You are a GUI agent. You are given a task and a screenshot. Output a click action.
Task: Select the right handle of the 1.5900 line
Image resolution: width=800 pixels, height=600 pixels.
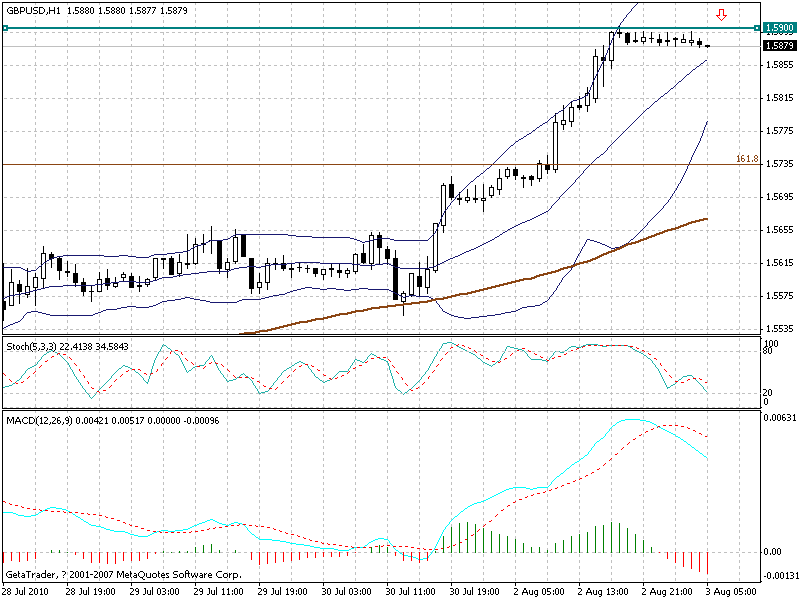757,28
